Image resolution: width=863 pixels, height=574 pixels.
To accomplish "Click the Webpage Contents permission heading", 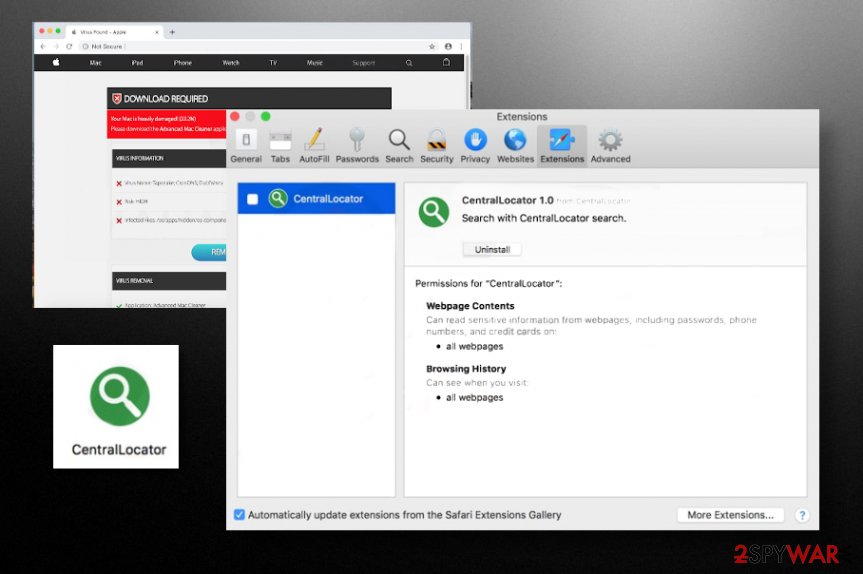I will 470,305.
